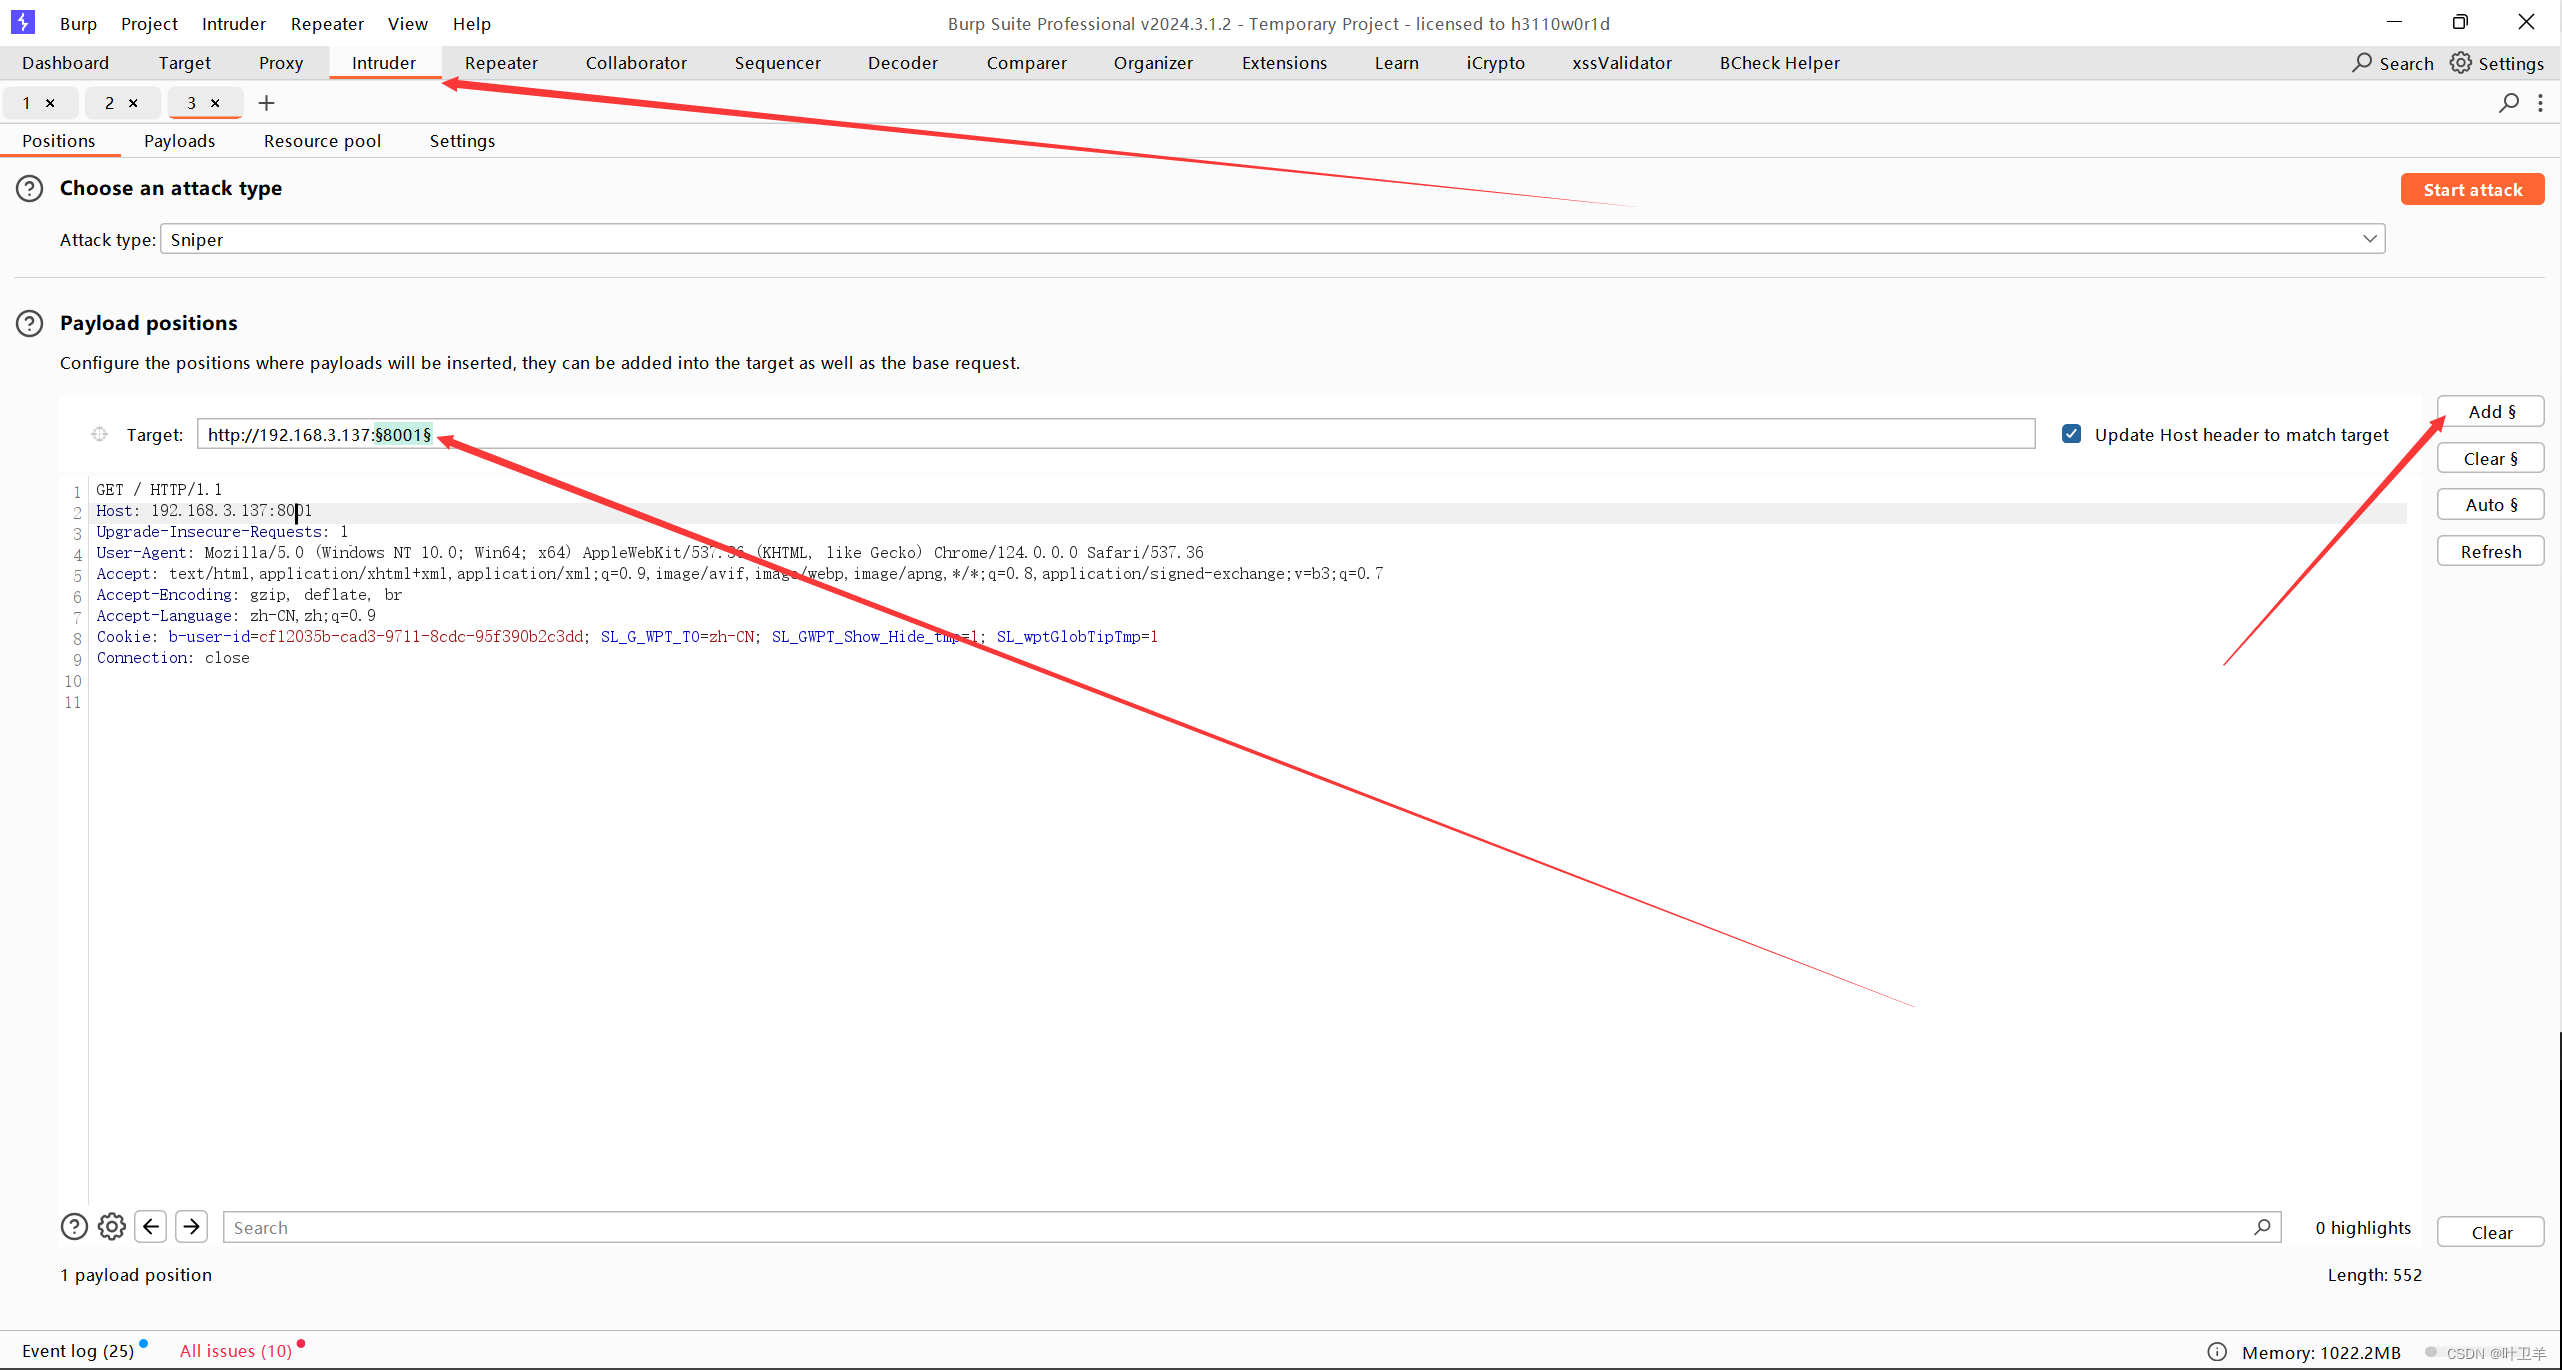Screen dimensions: 2562x1370
Task: Open the request editor help icon
Action: (x=74, y=1226)
